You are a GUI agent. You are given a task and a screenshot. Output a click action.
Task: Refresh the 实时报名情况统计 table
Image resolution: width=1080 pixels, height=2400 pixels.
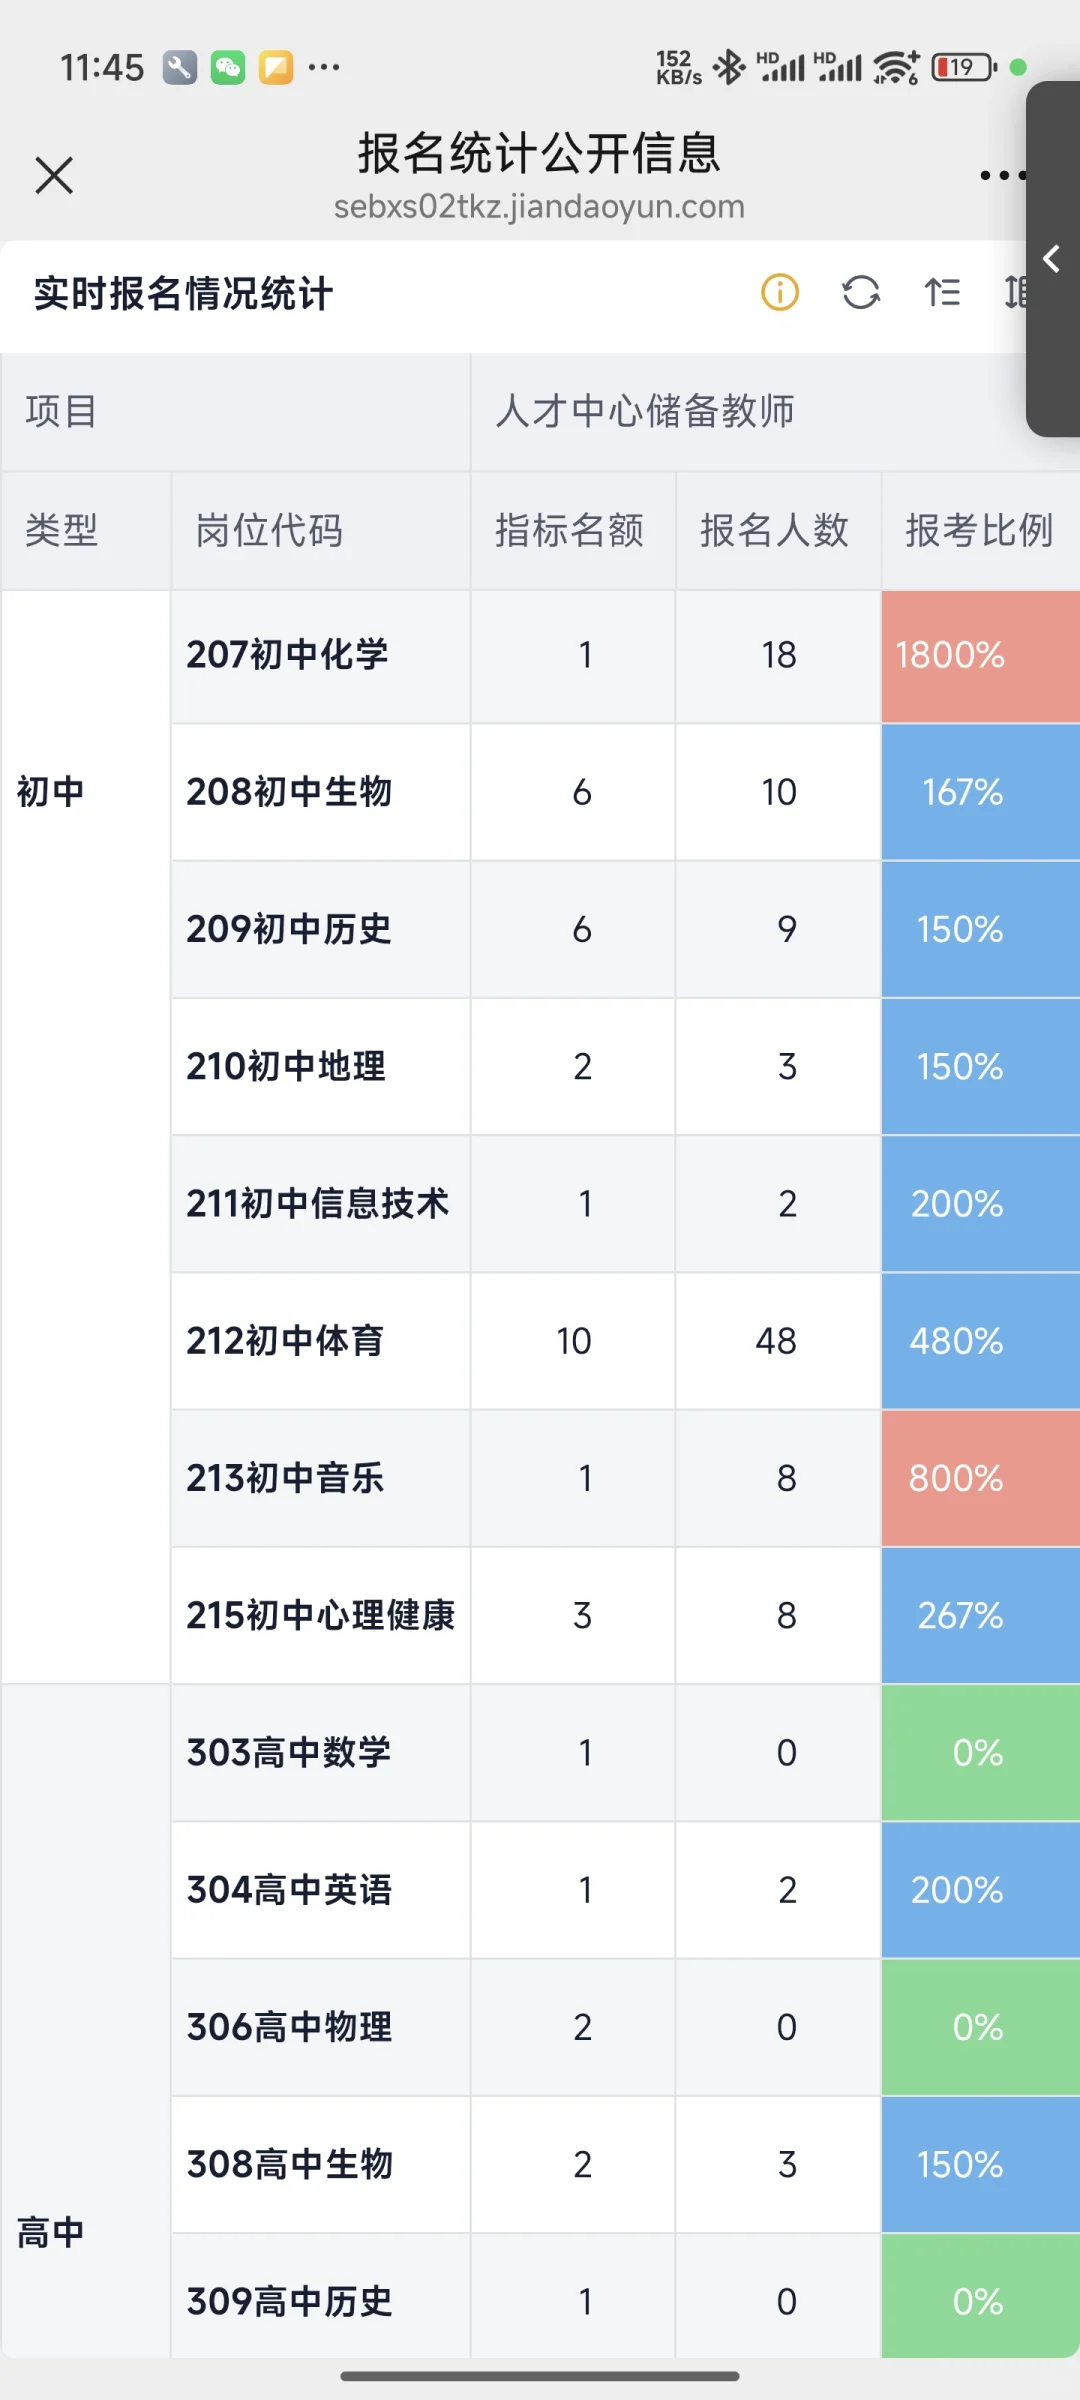(861, 292)
